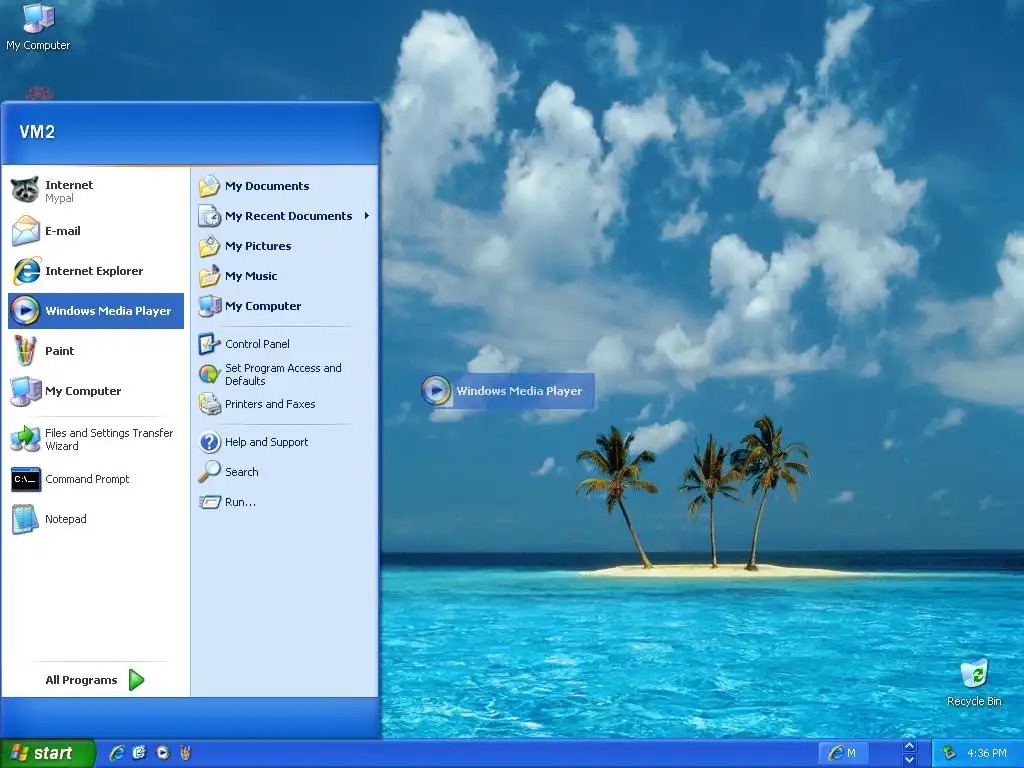
Task: Launch Paint from the Start menu list
Action: (96, 351)
